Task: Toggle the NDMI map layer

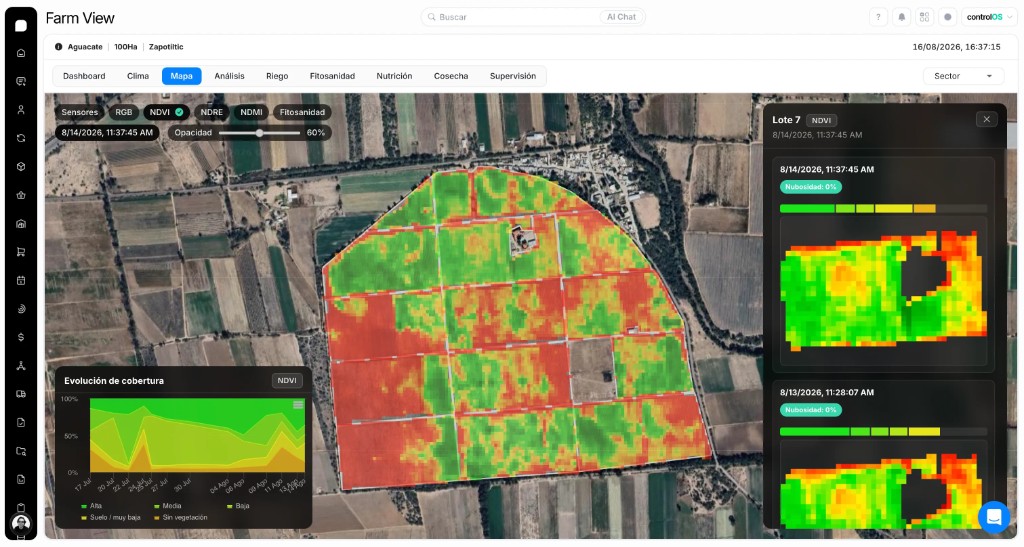Action: pos(251,112)
